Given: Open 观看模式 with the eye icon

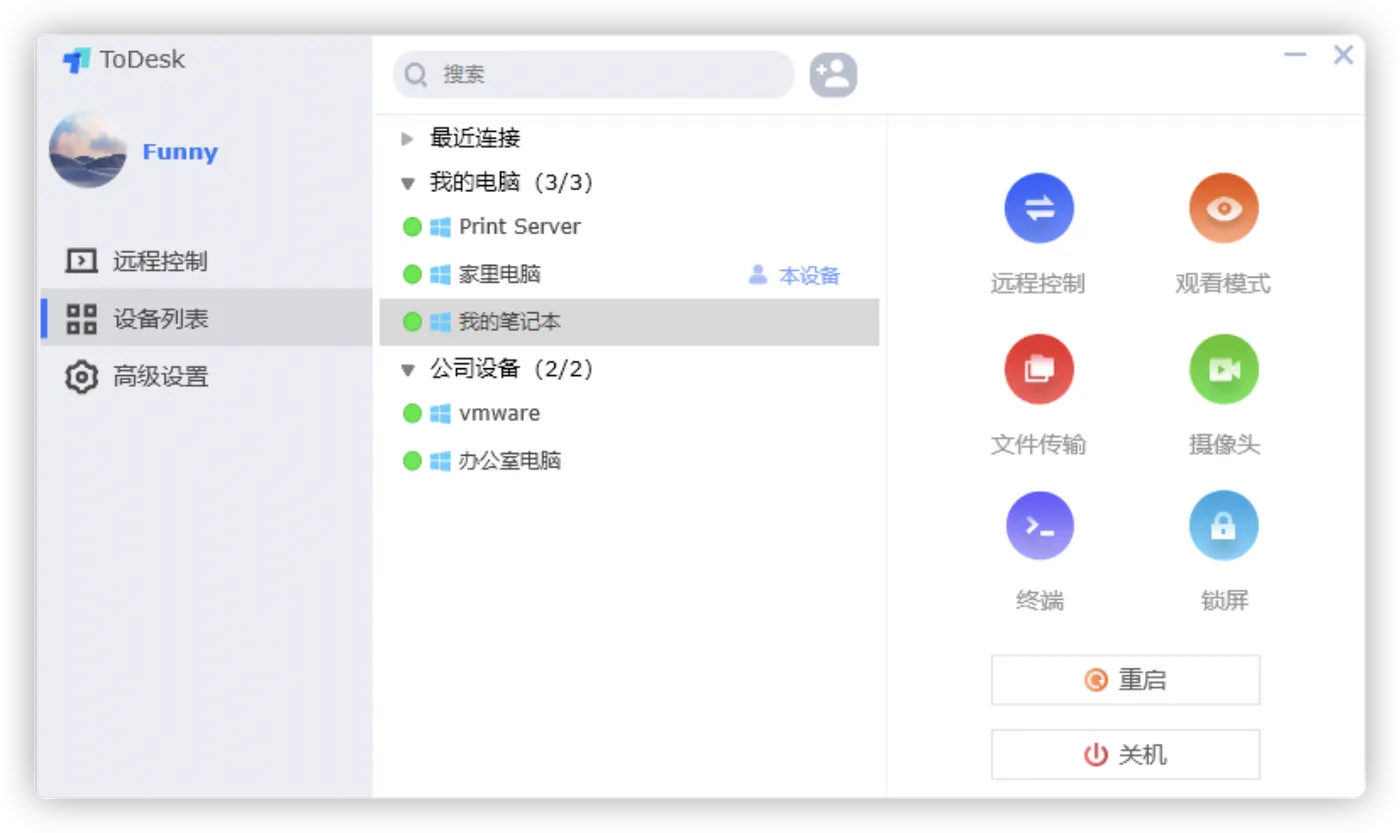Looking at the screenshot, I should [1223, 208].
